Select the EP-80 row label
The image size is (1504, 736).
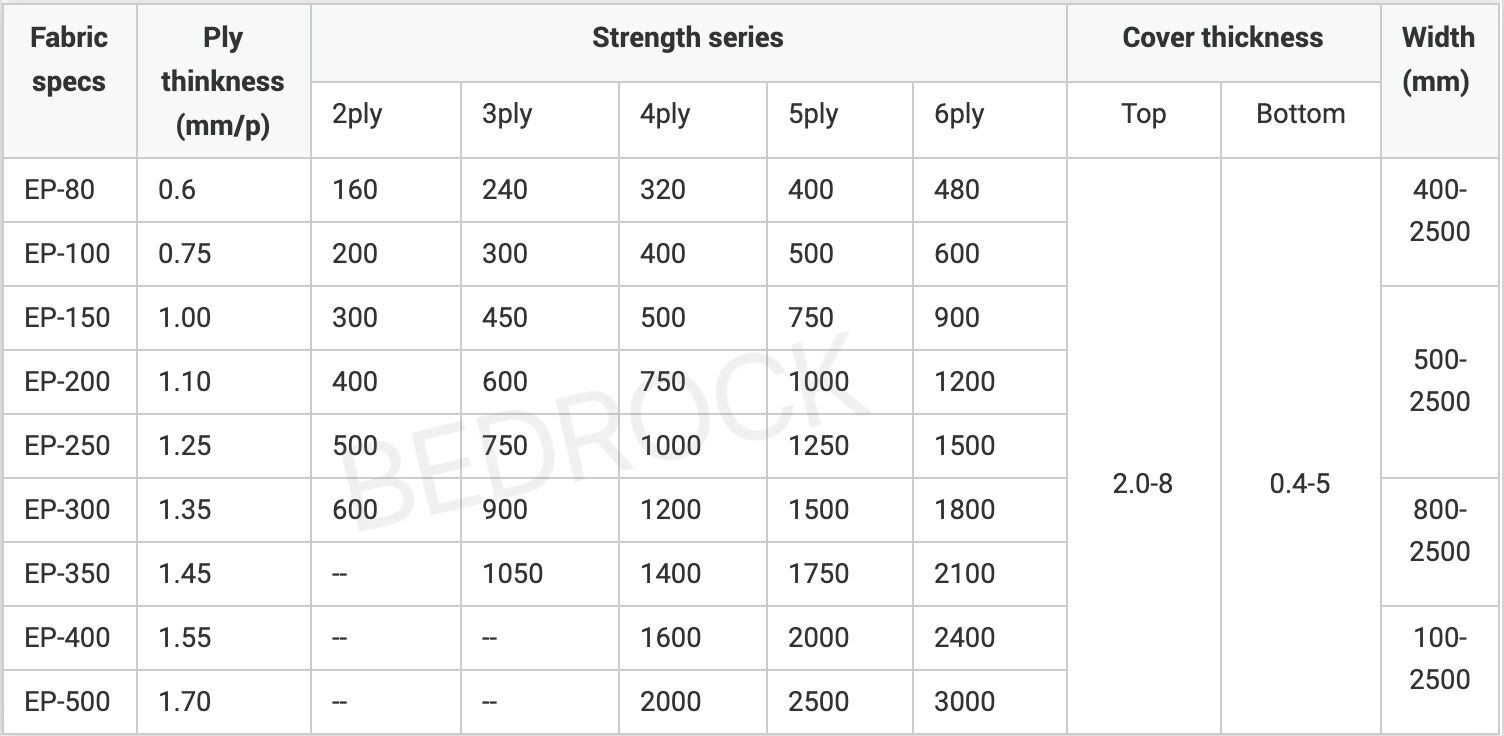click(60, 190)
